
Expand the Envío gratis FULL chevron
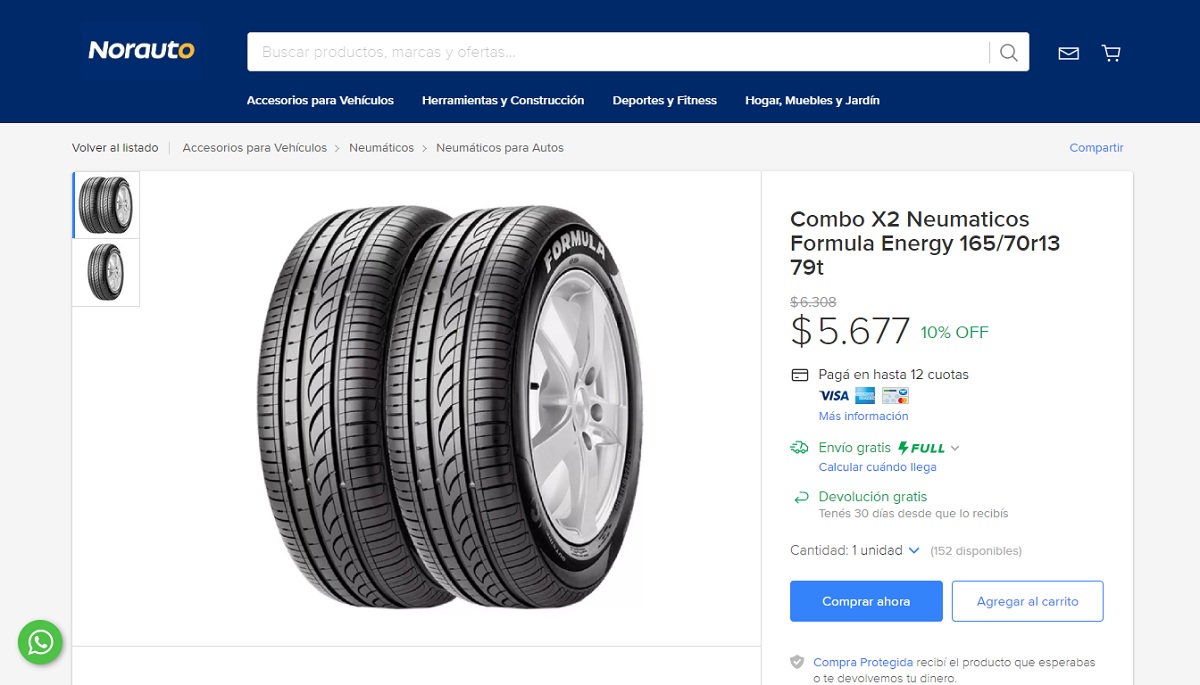(x=955, y=448)
